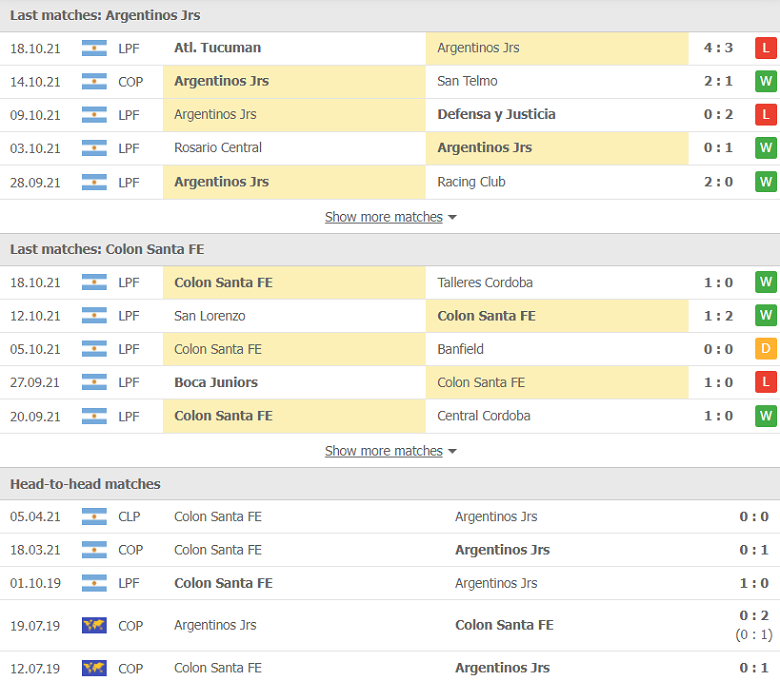
Task: Click Argentina flag in 12.10.21 San Lorenzo row
Action: [x=94, y=316]
